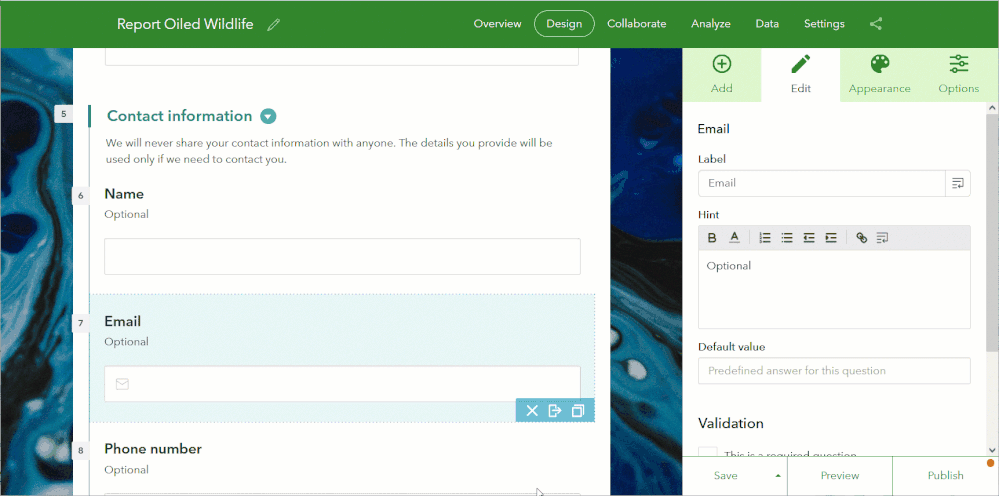The width and height of the screenshot is (999, 496).
Task: Click the Email answer field
Action: click(x=342, y=384)
